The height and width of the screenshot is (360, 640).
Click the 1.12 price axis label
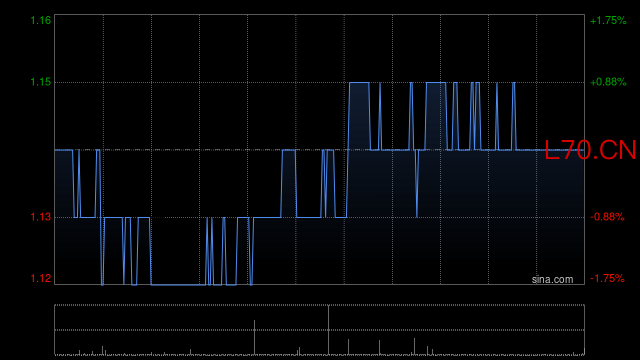tap(41, 278)
